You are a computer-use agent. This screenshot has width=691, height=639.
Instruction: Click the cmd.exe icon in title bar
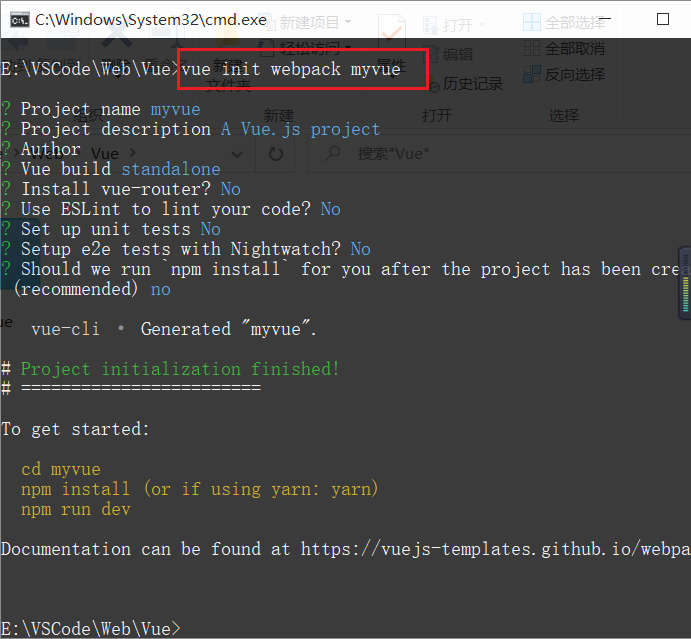17,18
